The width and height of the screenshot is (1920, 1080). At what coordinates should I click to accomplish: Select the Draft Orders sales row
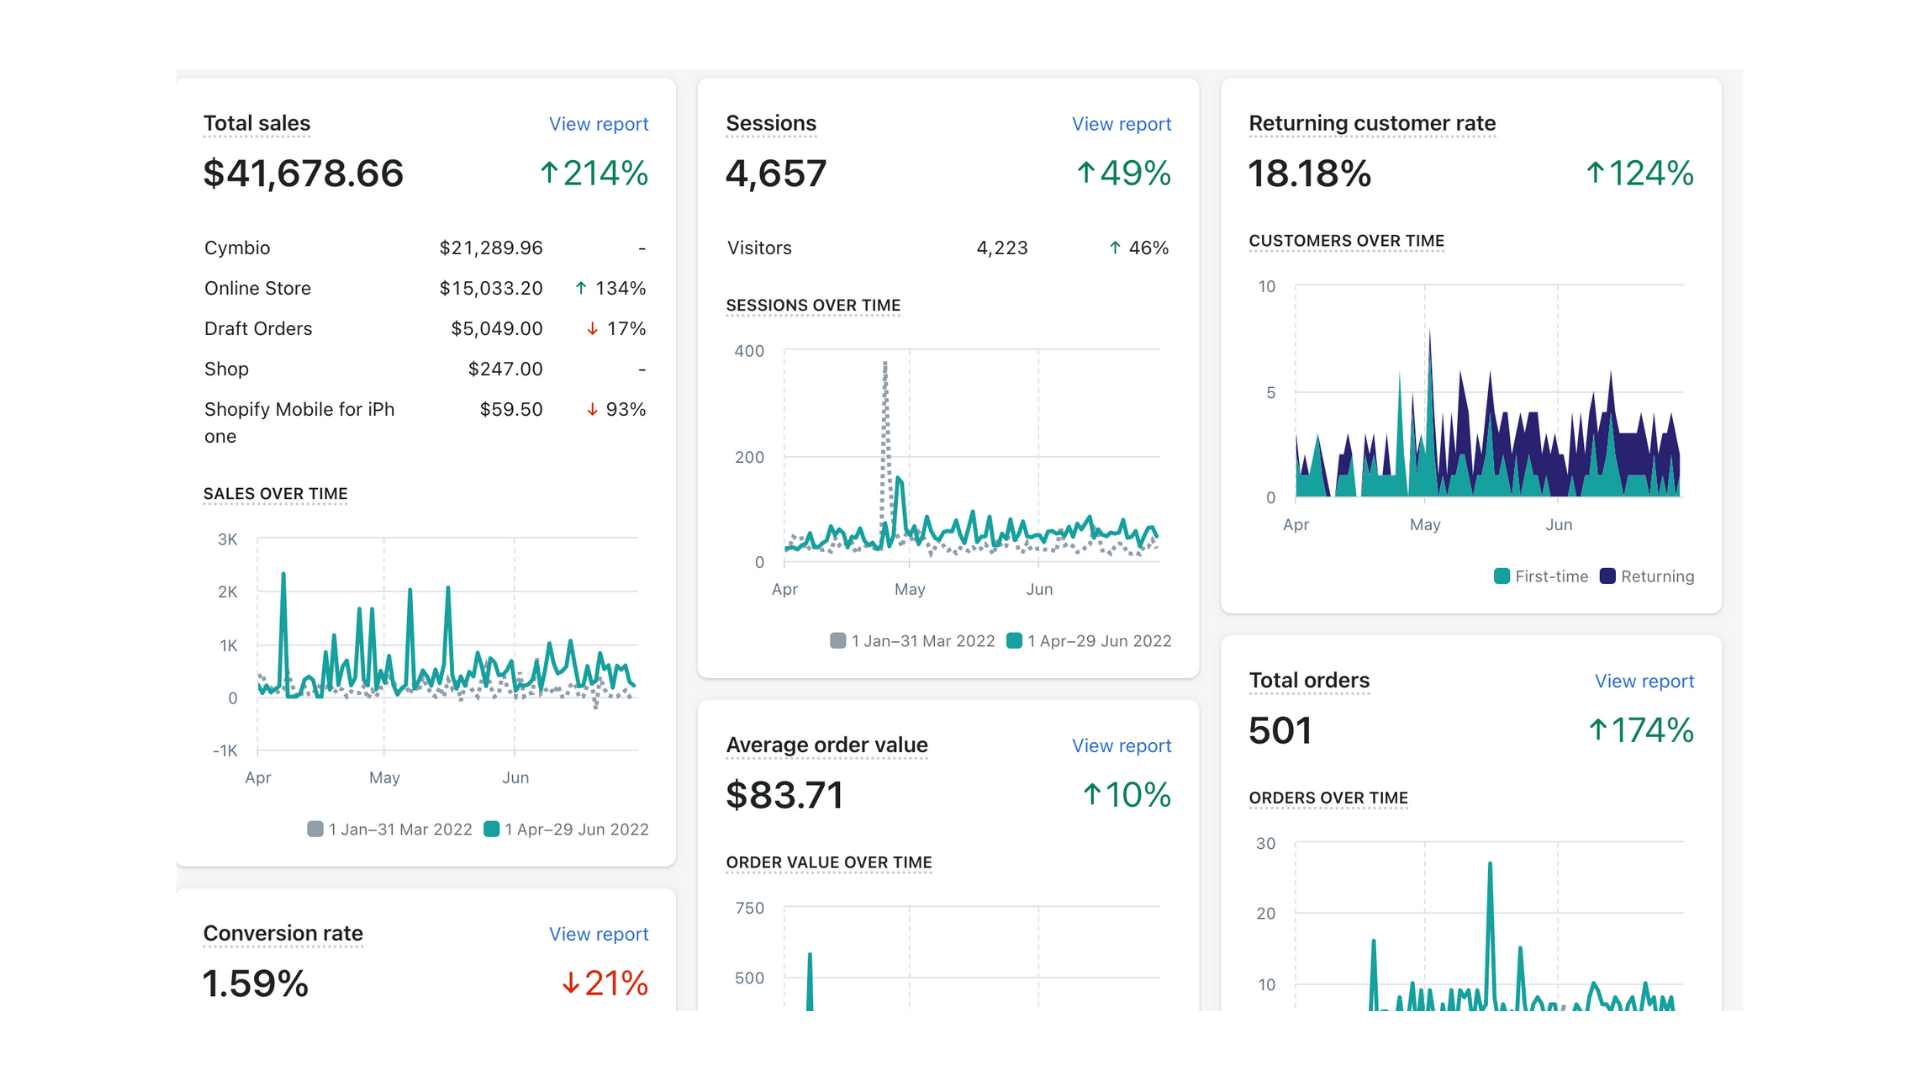click(x=425, y=329)
